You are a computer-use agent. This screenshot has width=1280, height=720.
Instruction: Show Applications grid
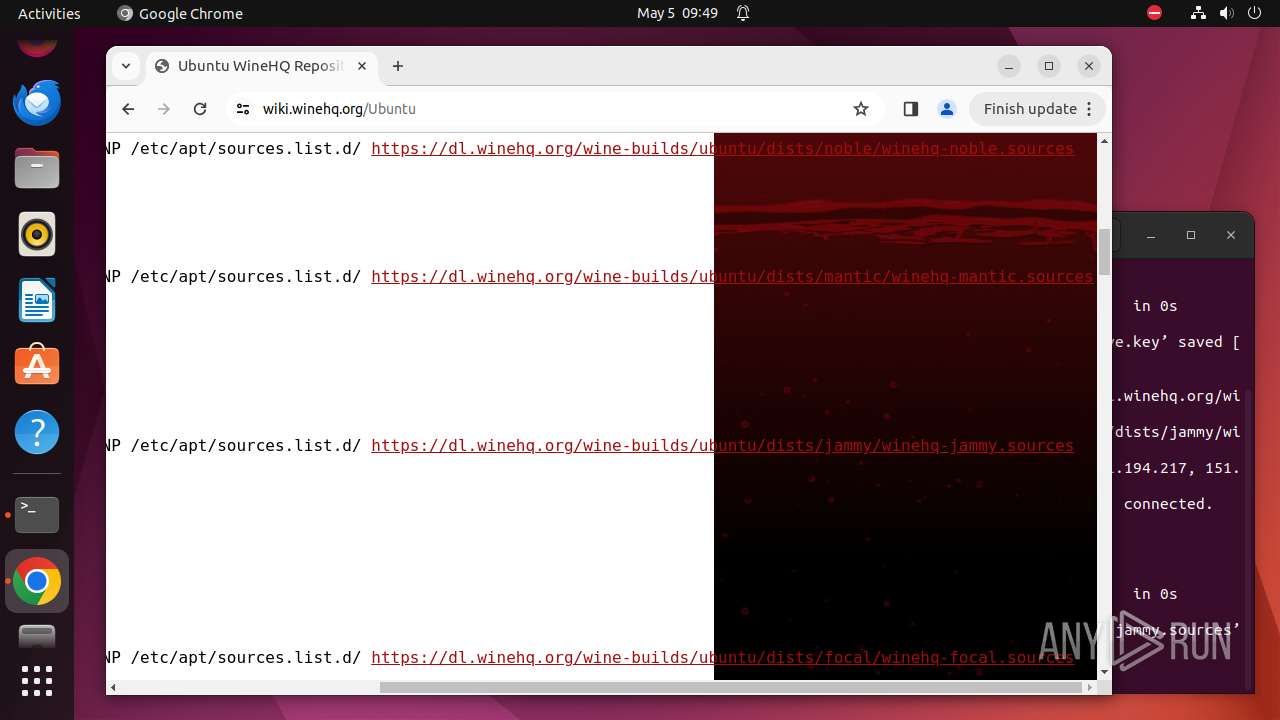pyautogui.click(x=37, y=681)
